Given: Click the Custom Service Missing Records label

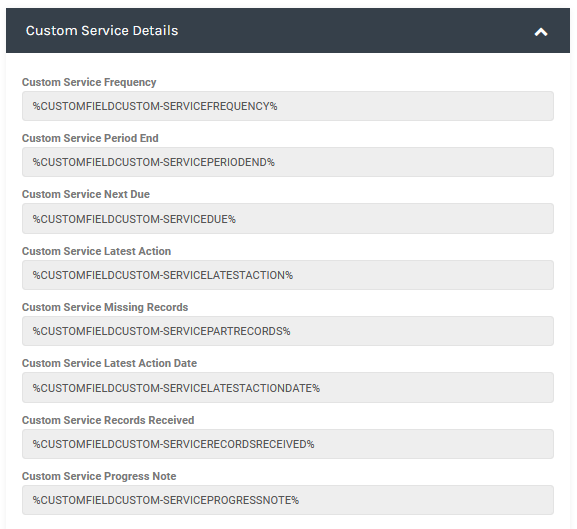Looking at the screenshot, I should [x=105, y=307].
